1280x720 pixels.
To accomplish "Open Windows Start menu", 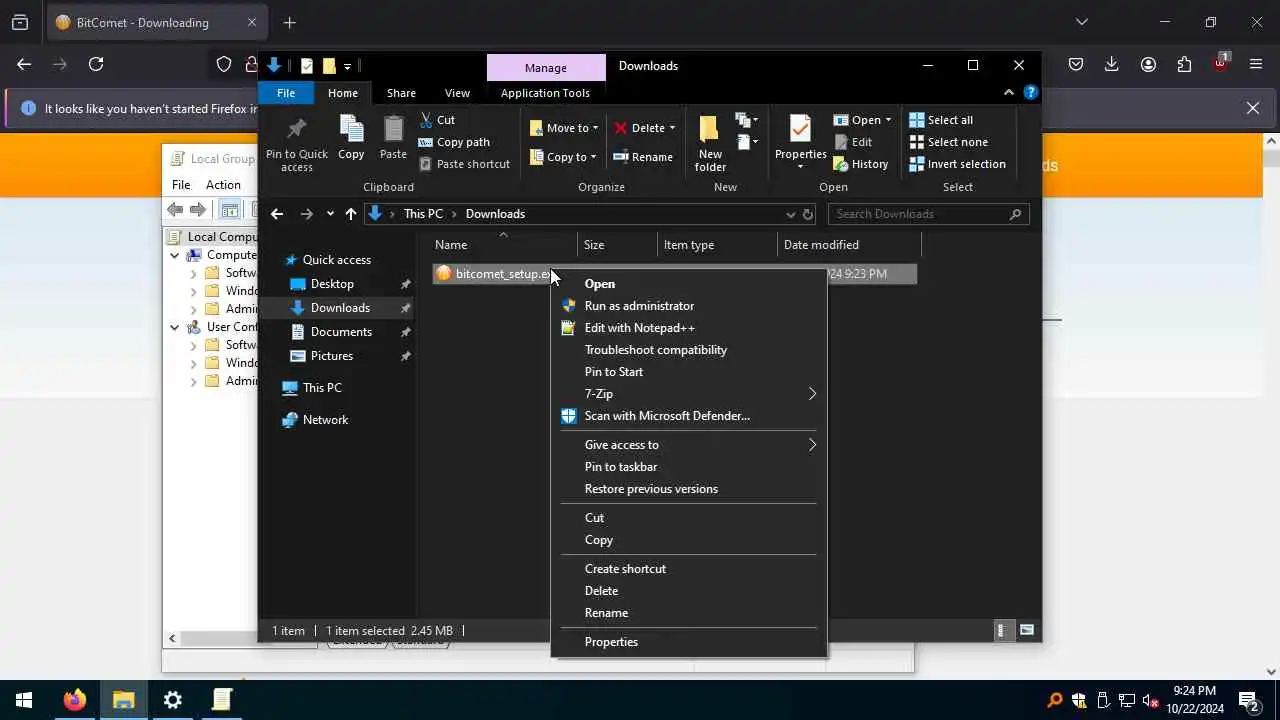I will (24, 700).
